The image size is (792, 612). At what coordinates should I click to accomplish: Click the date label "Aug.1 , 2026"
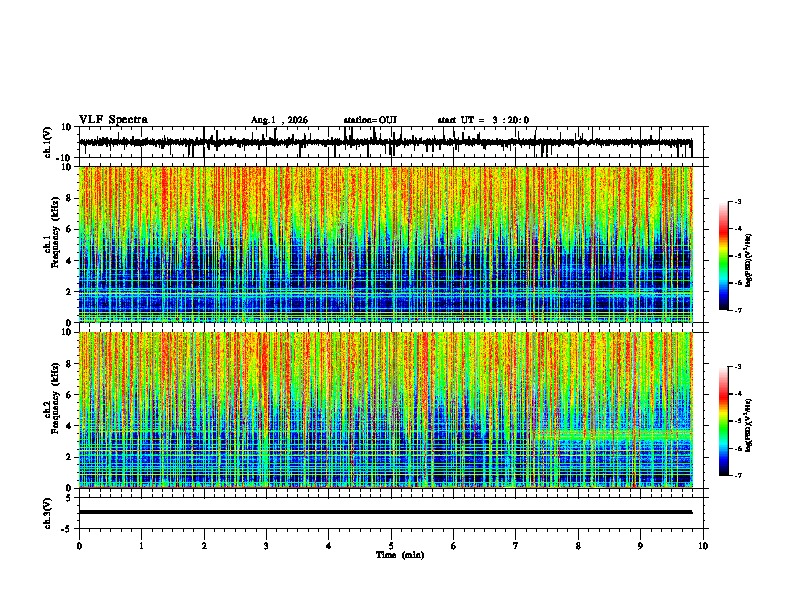[279, 120]
